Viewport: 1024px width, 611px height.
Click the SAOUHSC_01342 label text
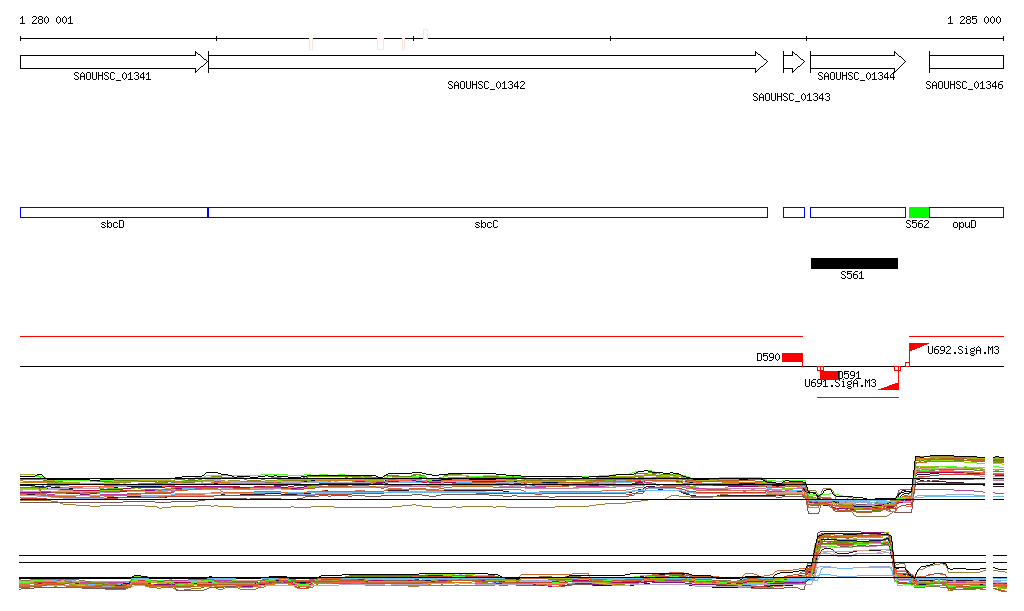tap(486, 85)
